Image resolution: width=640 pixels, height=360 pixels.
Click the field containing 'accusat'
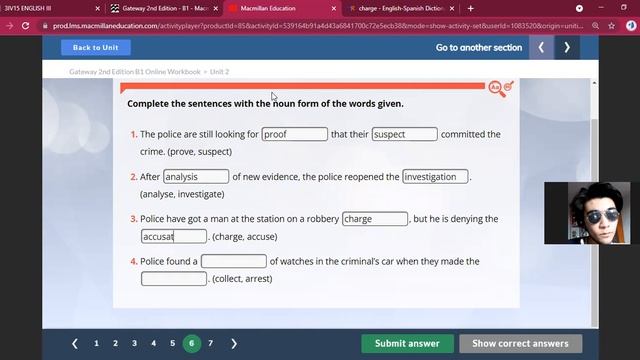(174, 236)
